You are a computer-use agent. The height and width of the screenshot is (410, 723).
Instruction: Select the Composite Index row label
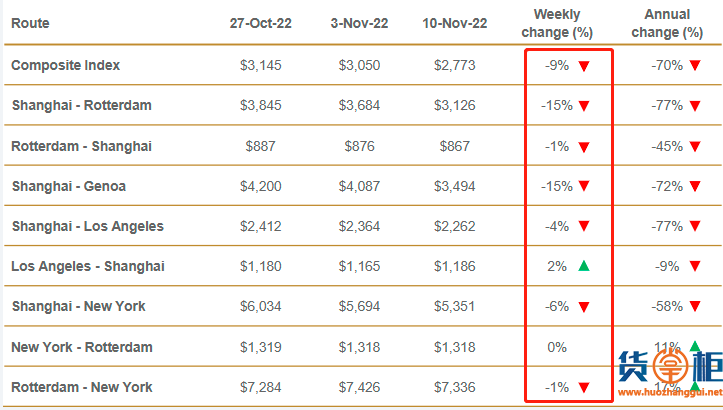click(65, 65)
